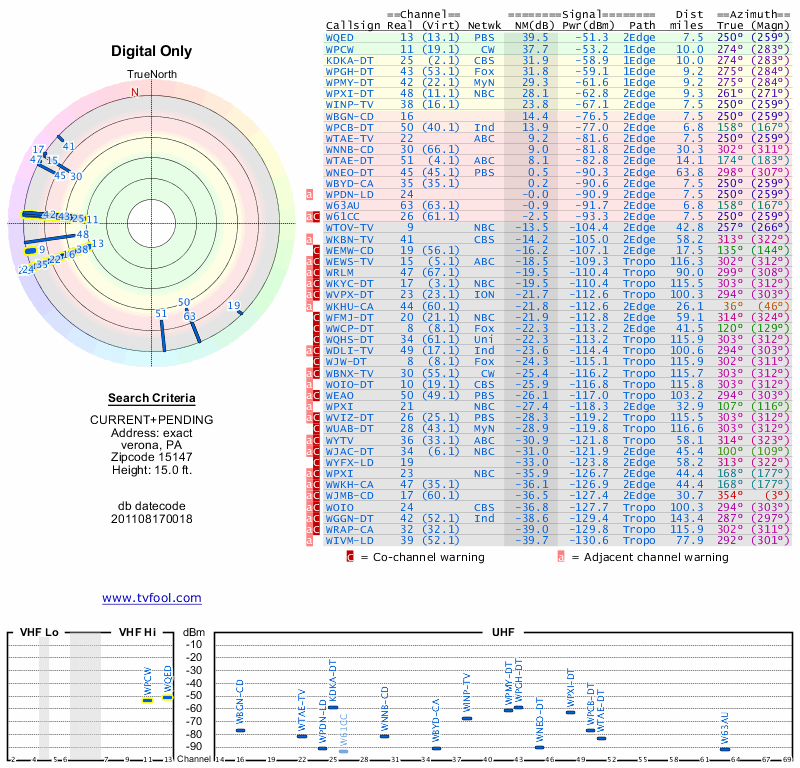Click the WEMW-CD table row callsign
The height and width of the screenshot is (768, 800).
[349, 251]
